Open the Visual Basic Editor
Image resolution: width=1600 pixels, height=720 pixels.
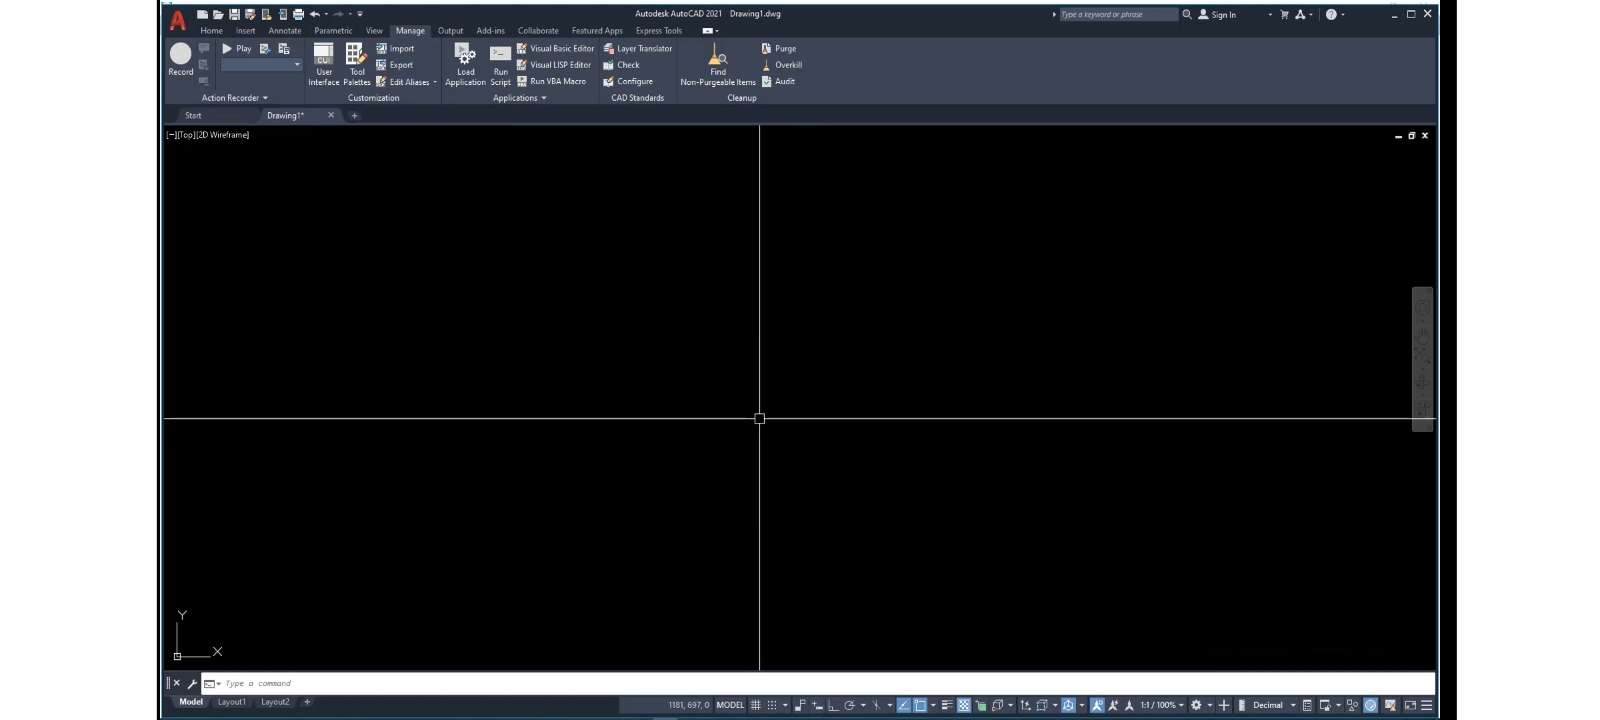[x=555, y=48]
